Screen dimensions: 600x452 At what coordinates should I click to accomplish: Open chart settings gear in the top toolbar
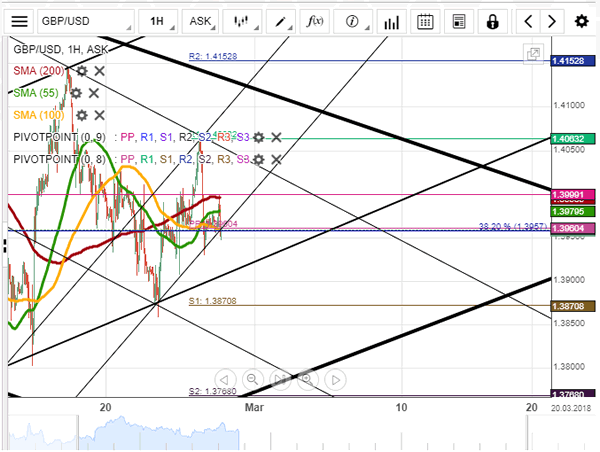[x=582, y=21]
